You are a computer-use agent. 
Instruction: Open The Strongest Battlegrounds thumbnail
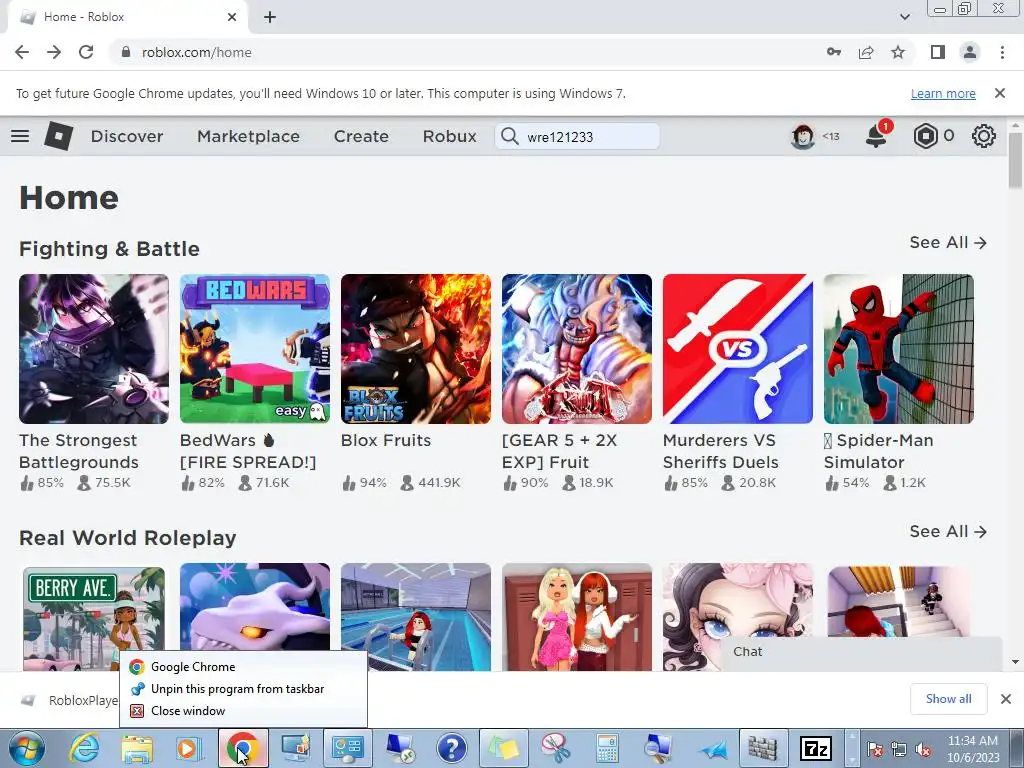pos(94,349)
